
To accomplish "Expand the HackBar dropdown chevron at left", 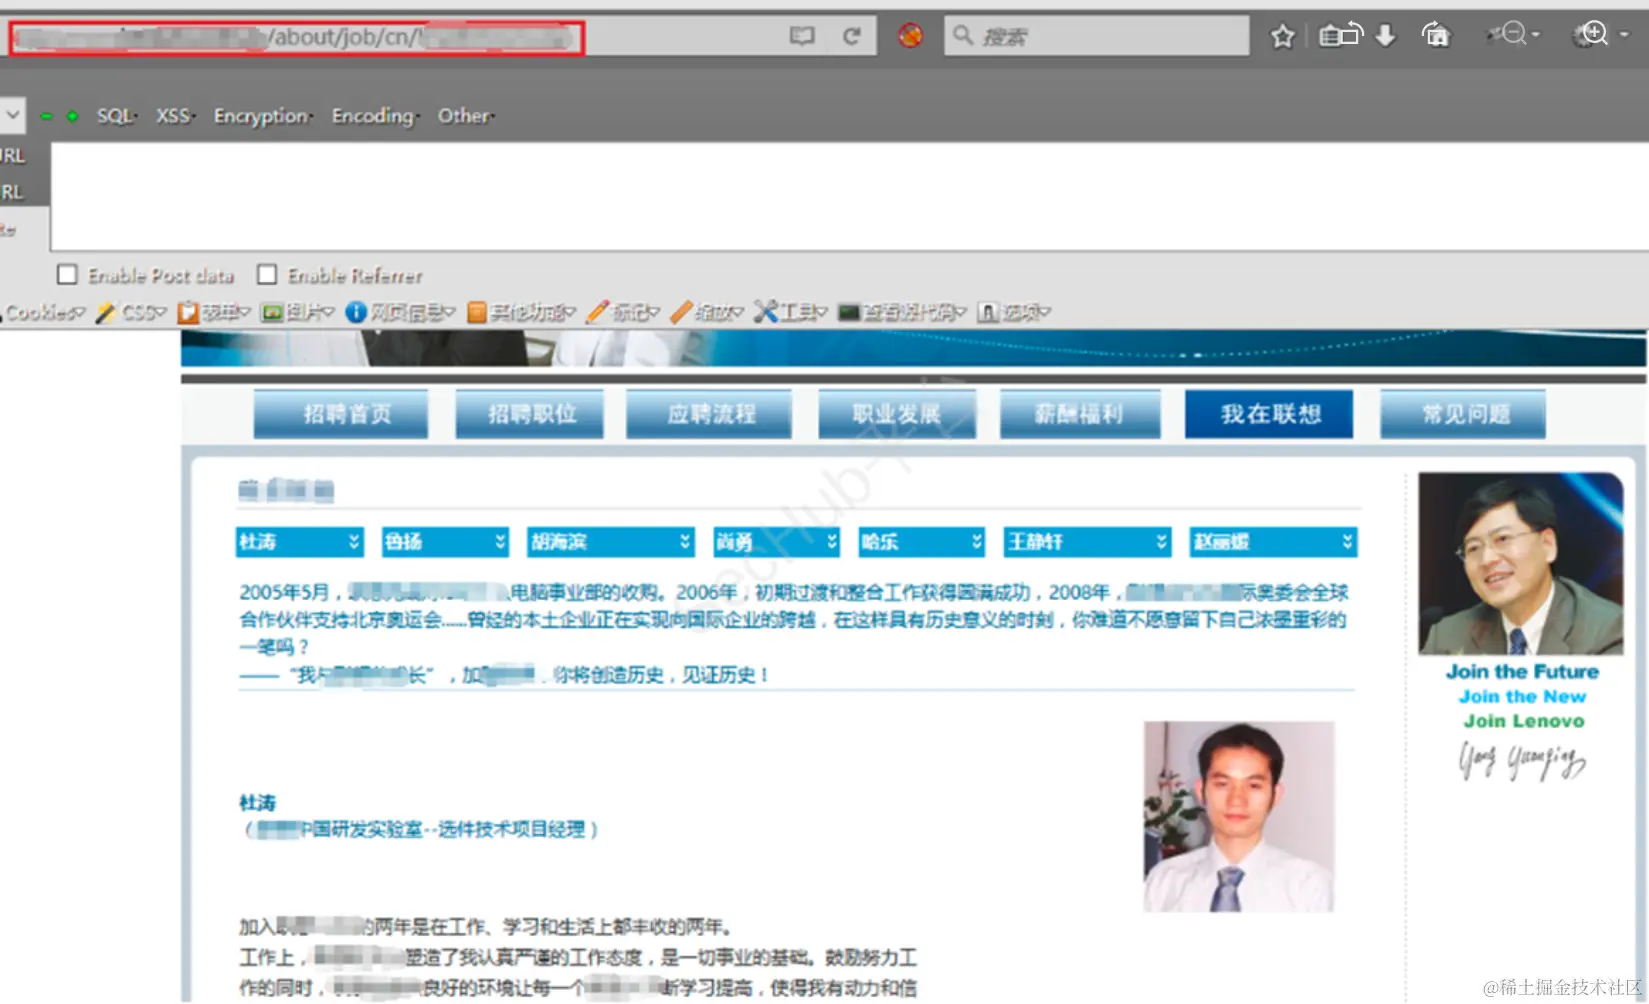I will [12, 115].
